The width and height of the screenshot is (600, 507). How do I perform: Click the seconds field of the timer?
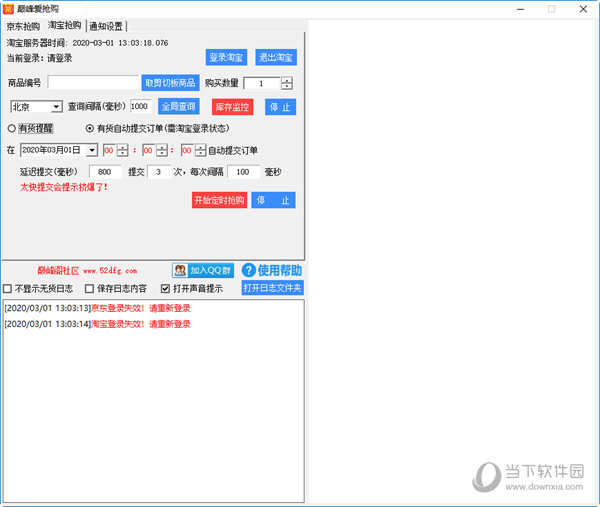coord(188,150)
